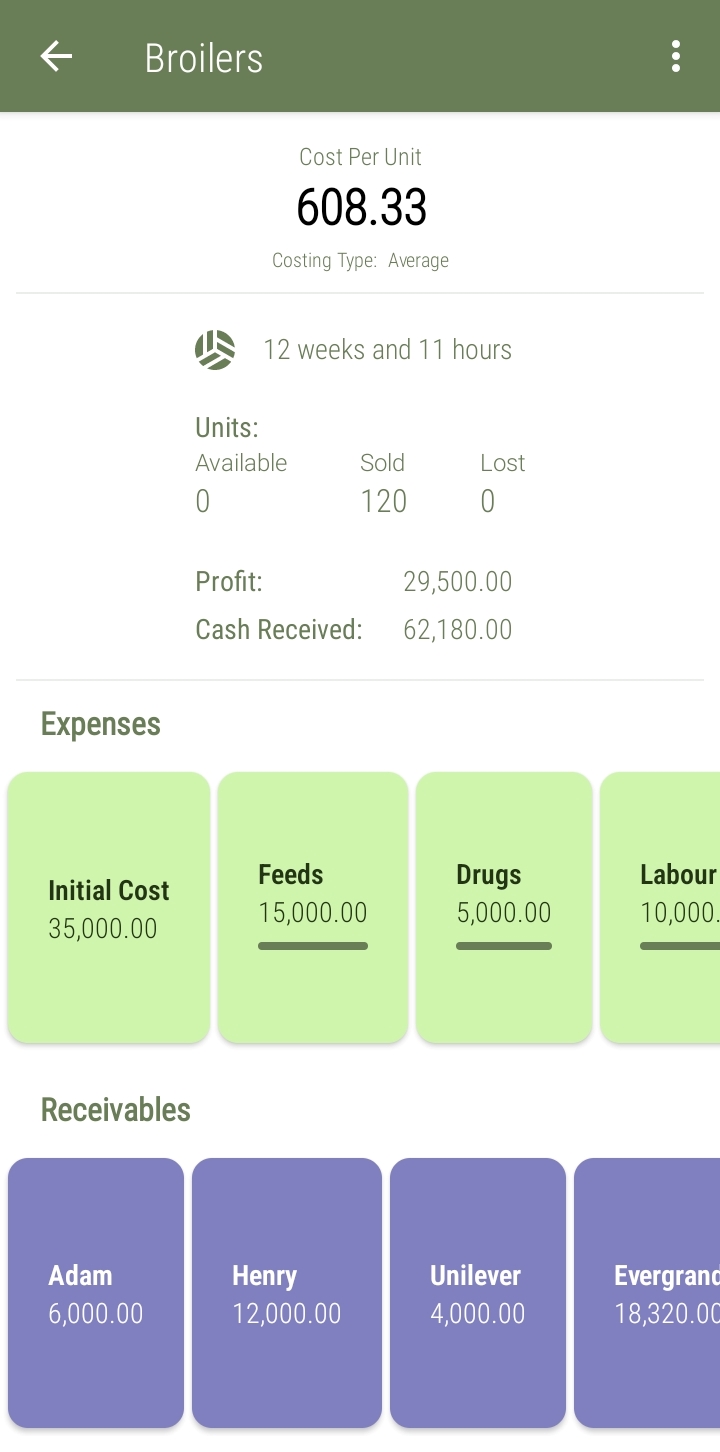Select Henry's receivable card
Screen dimensions: 720x1452
click(287, 1293)
